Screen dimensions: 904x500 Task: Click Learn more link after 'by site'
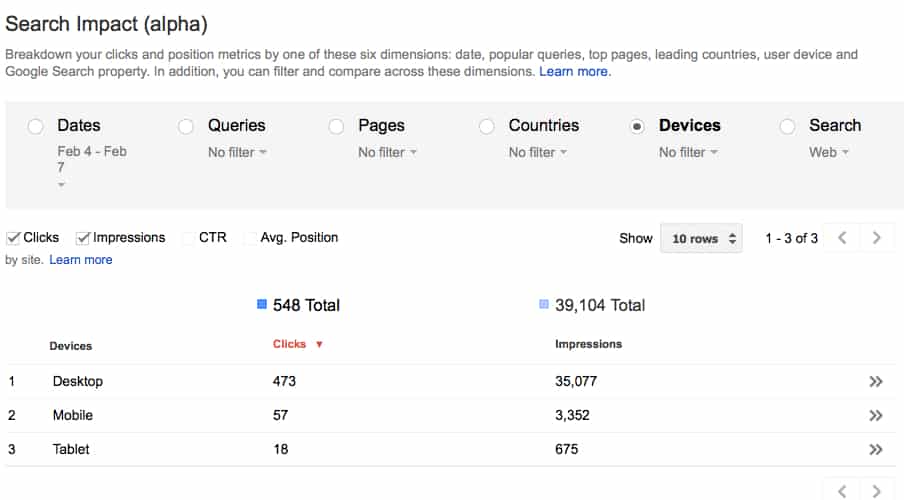[81, 260]
